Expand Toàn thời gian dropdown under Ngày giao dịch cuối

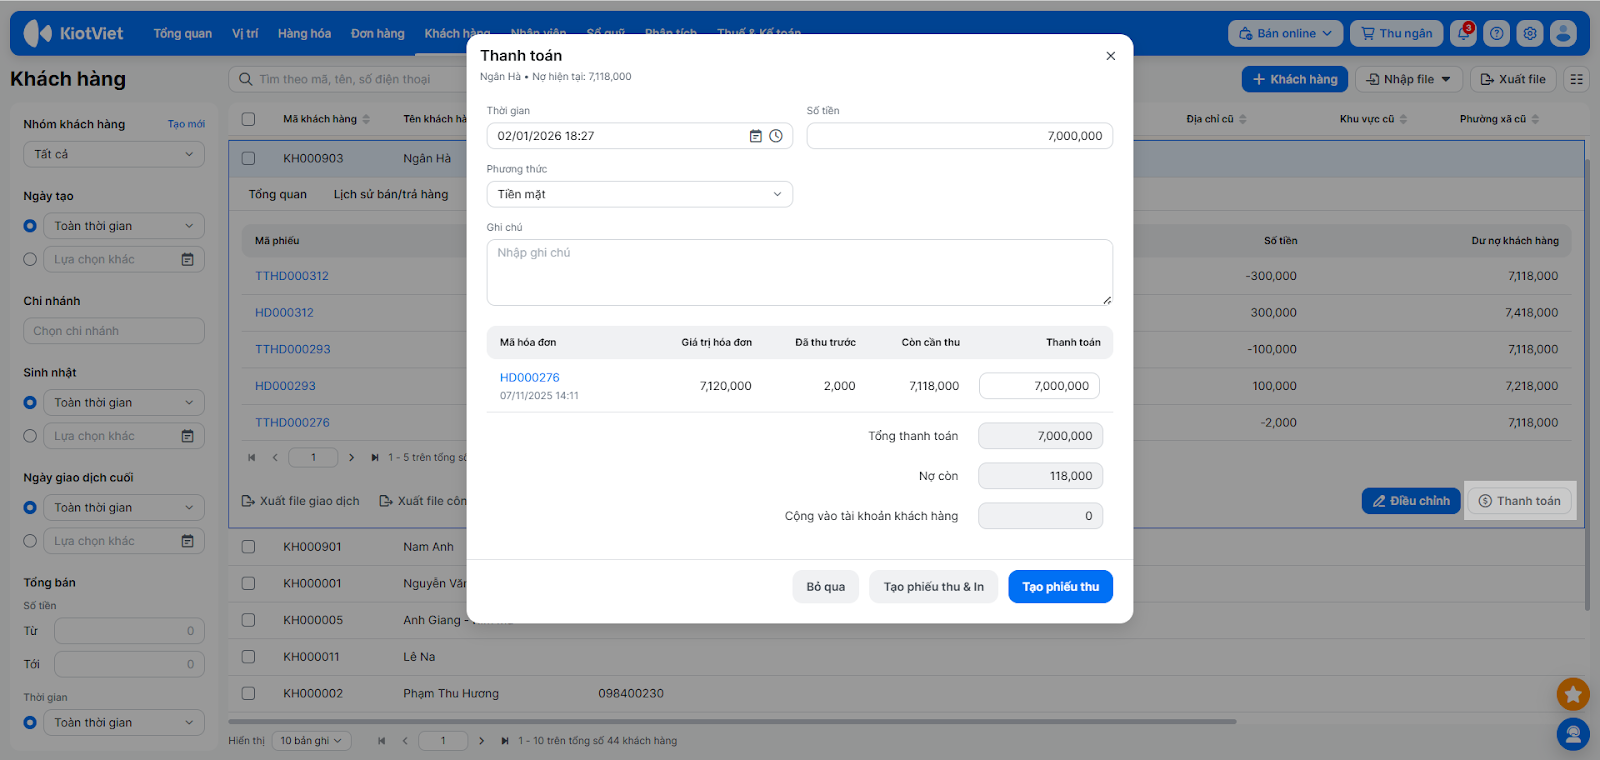(124, 508)
